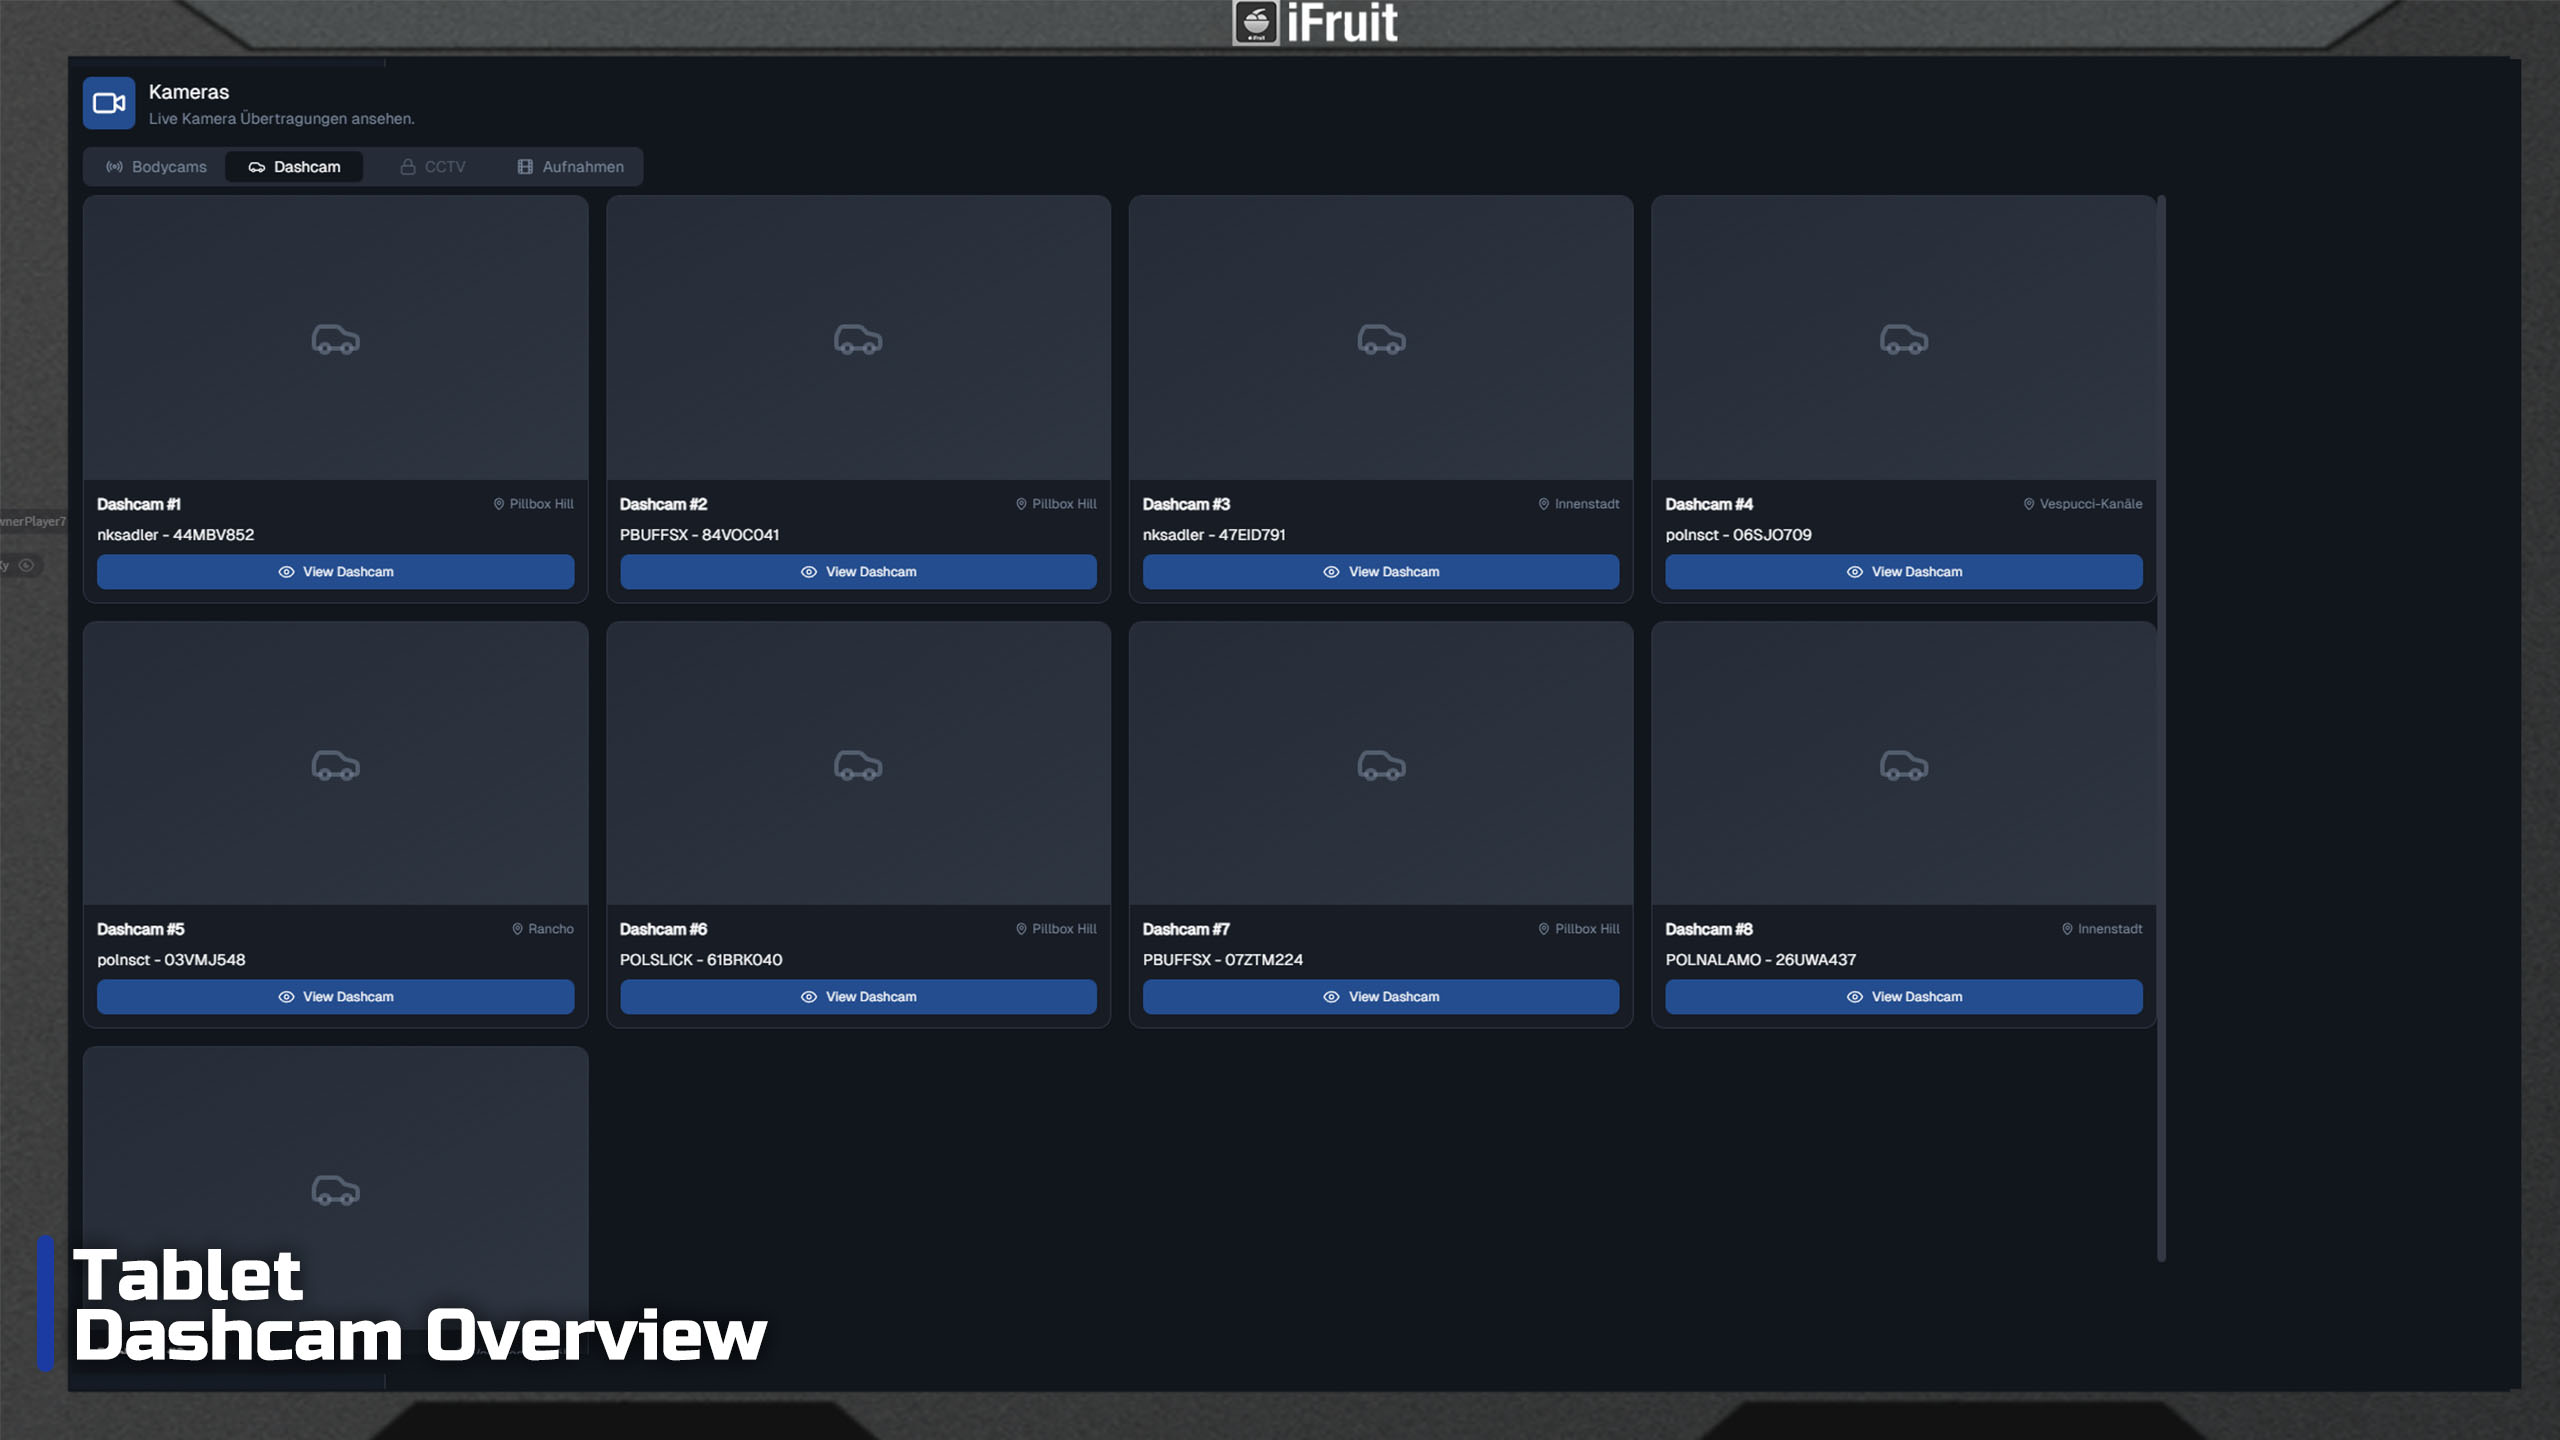Screen dimensions: 2560x1440
Task: View Dashcam #3 feed plate 47EID791
Action: click(x=1380, y=572)
